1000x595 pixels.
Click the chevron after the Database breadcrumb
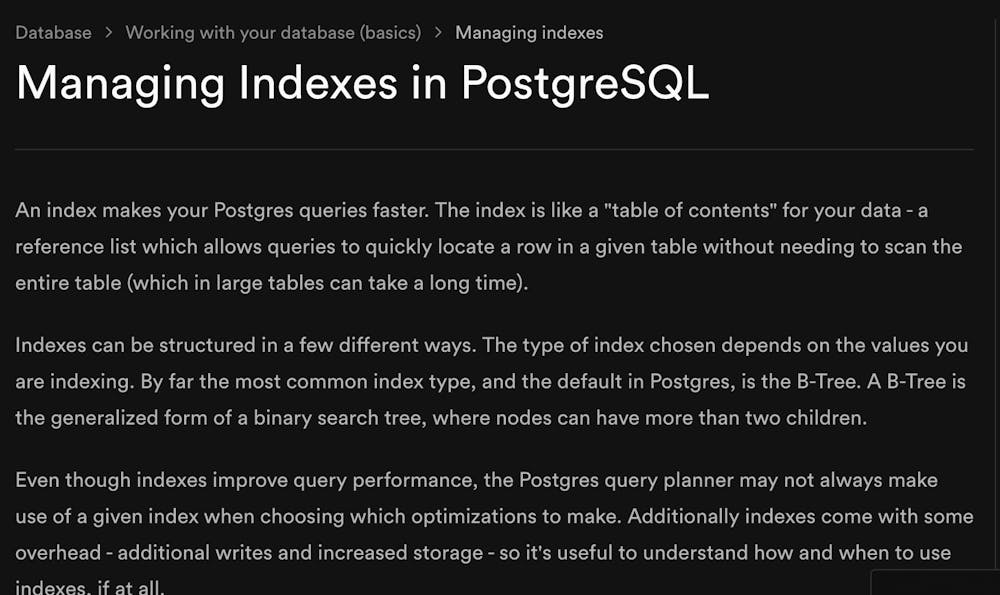pos(108,33)
